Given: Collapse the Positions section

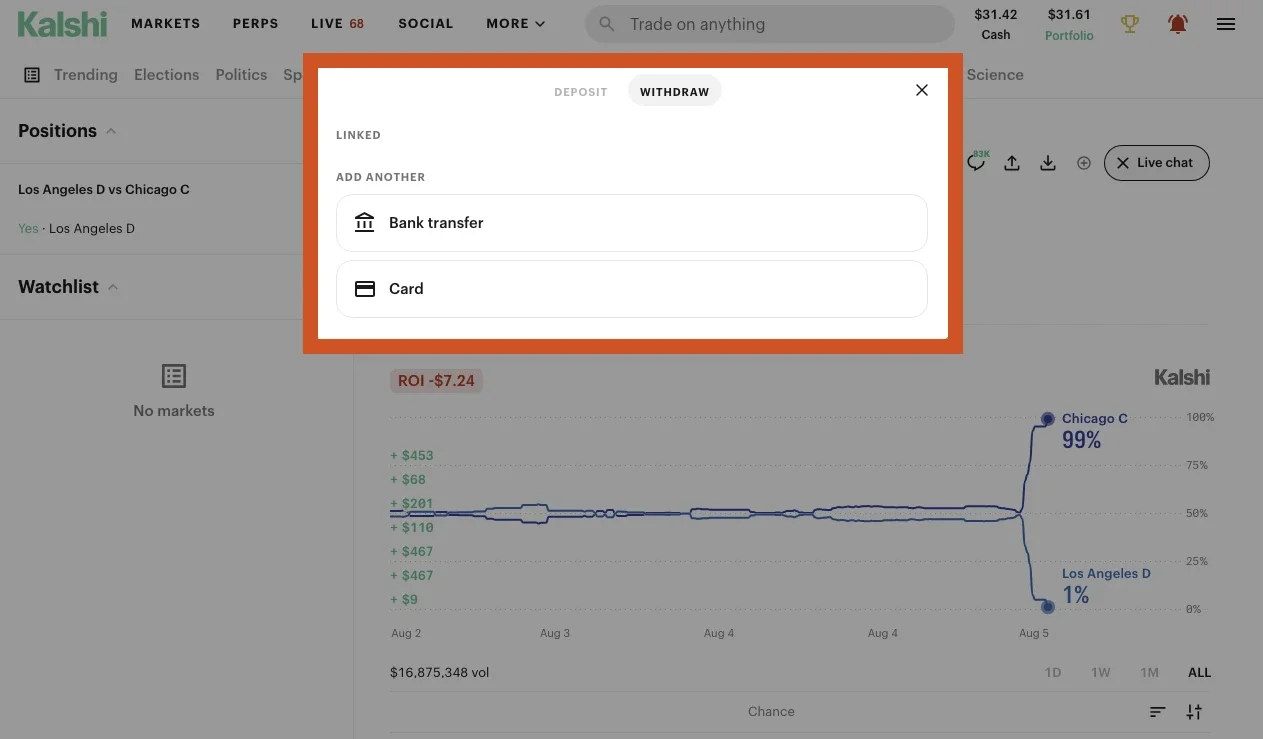Looking at the screenshot, I should pyautogui.click(x=111, y=131).
